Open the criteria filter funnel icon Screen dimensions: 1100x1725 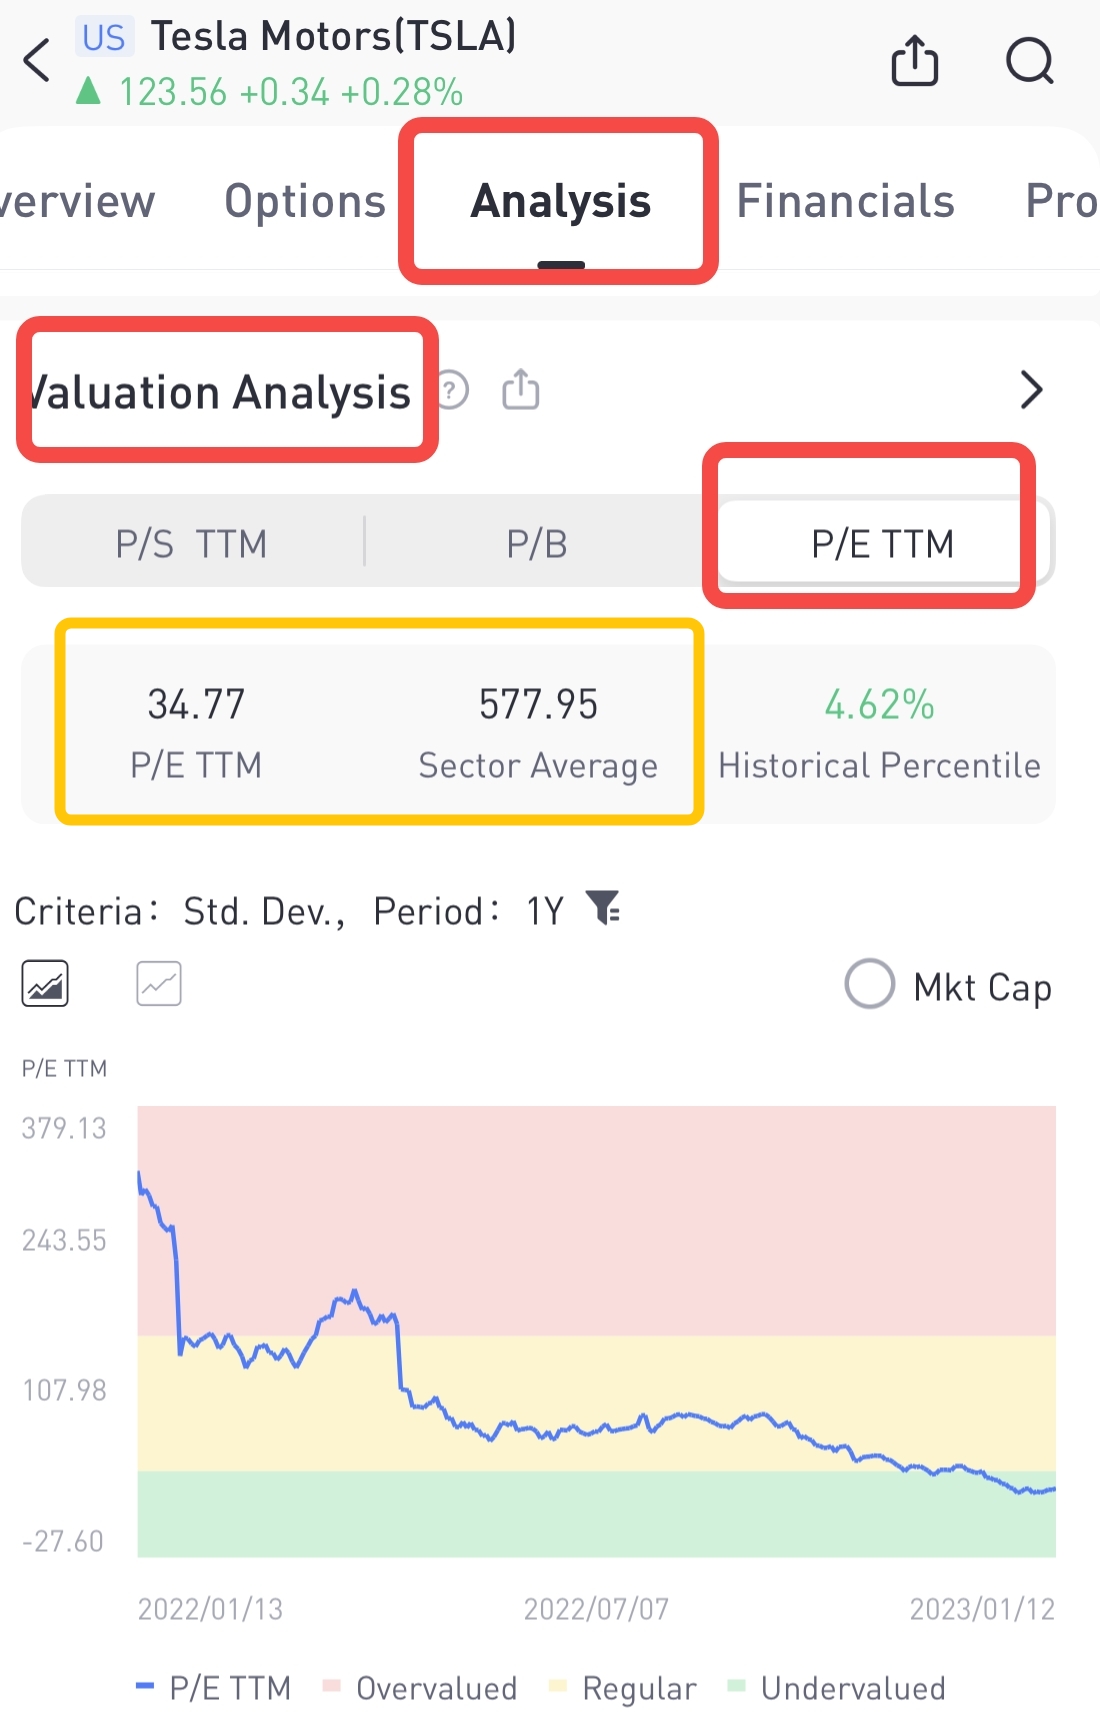pyautogui.click(x=604, y=908)
